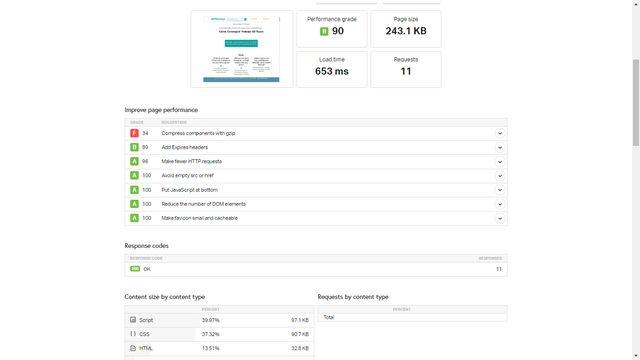Image resolution: width=640 pixels, height=360 pixels.
Task: Click the red F grade badge for gzip
Action: pos(134,133)
